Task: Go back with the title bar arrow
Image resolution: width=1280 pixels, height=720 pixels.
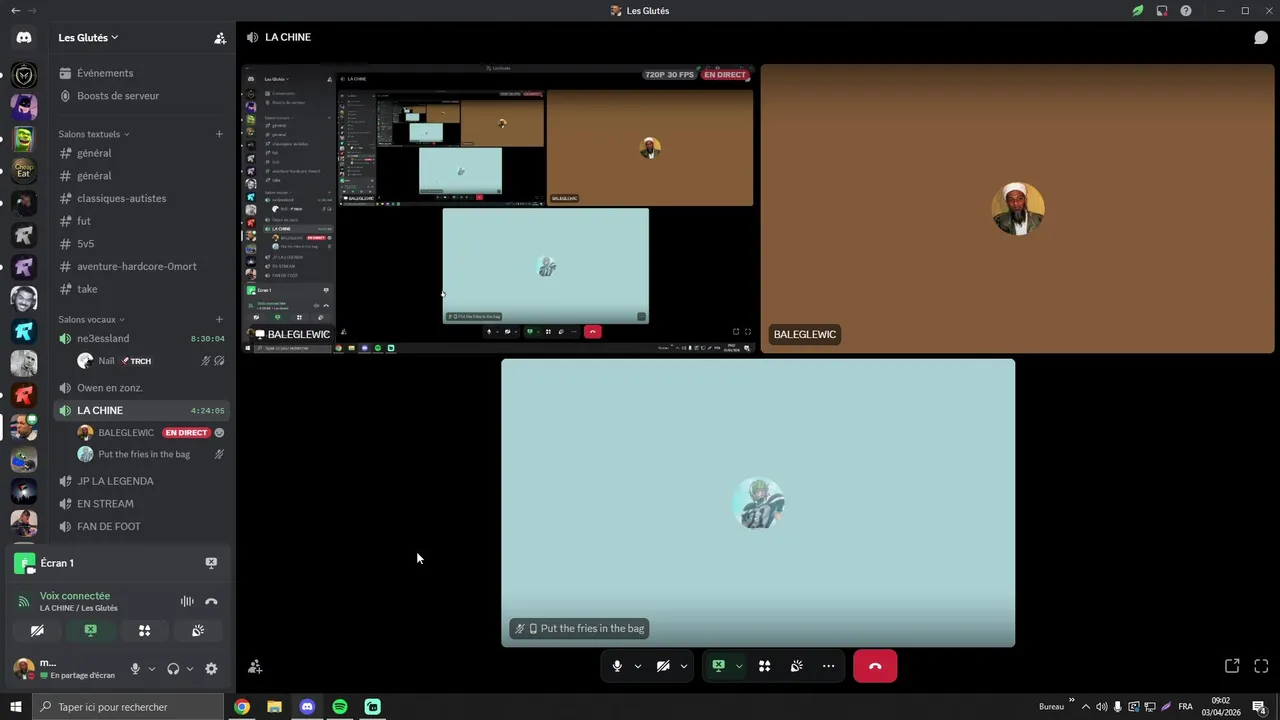Action: tap(15, 11)
